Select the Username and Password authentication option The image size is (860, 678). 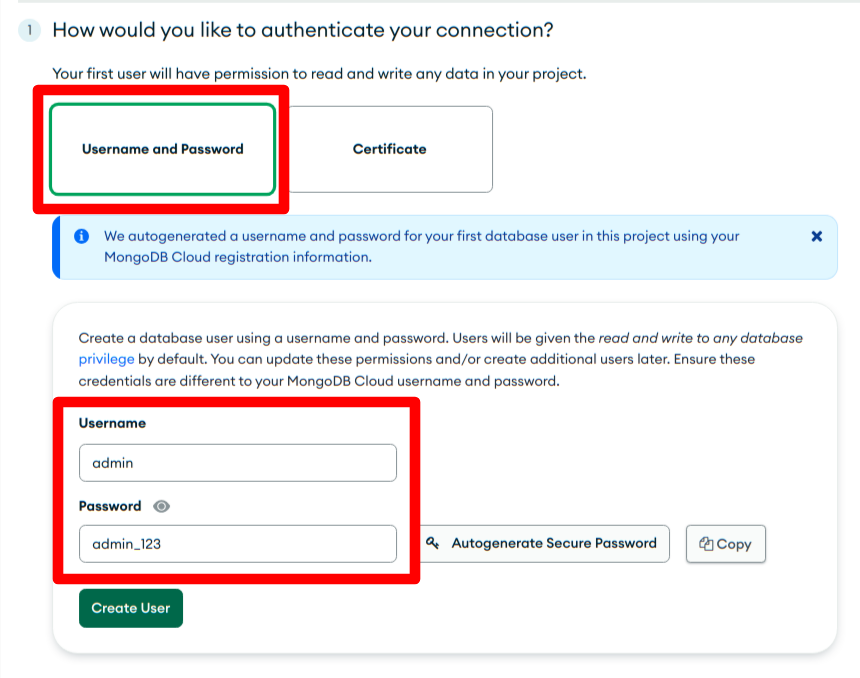click(x=162, y=149)
